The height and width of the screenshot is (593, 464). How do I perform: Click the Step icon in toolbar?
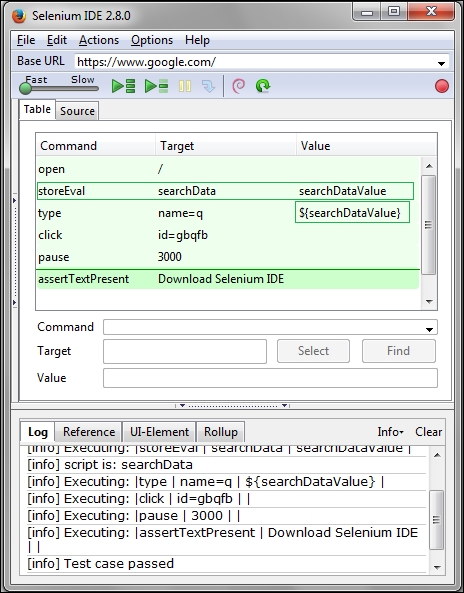208,86
